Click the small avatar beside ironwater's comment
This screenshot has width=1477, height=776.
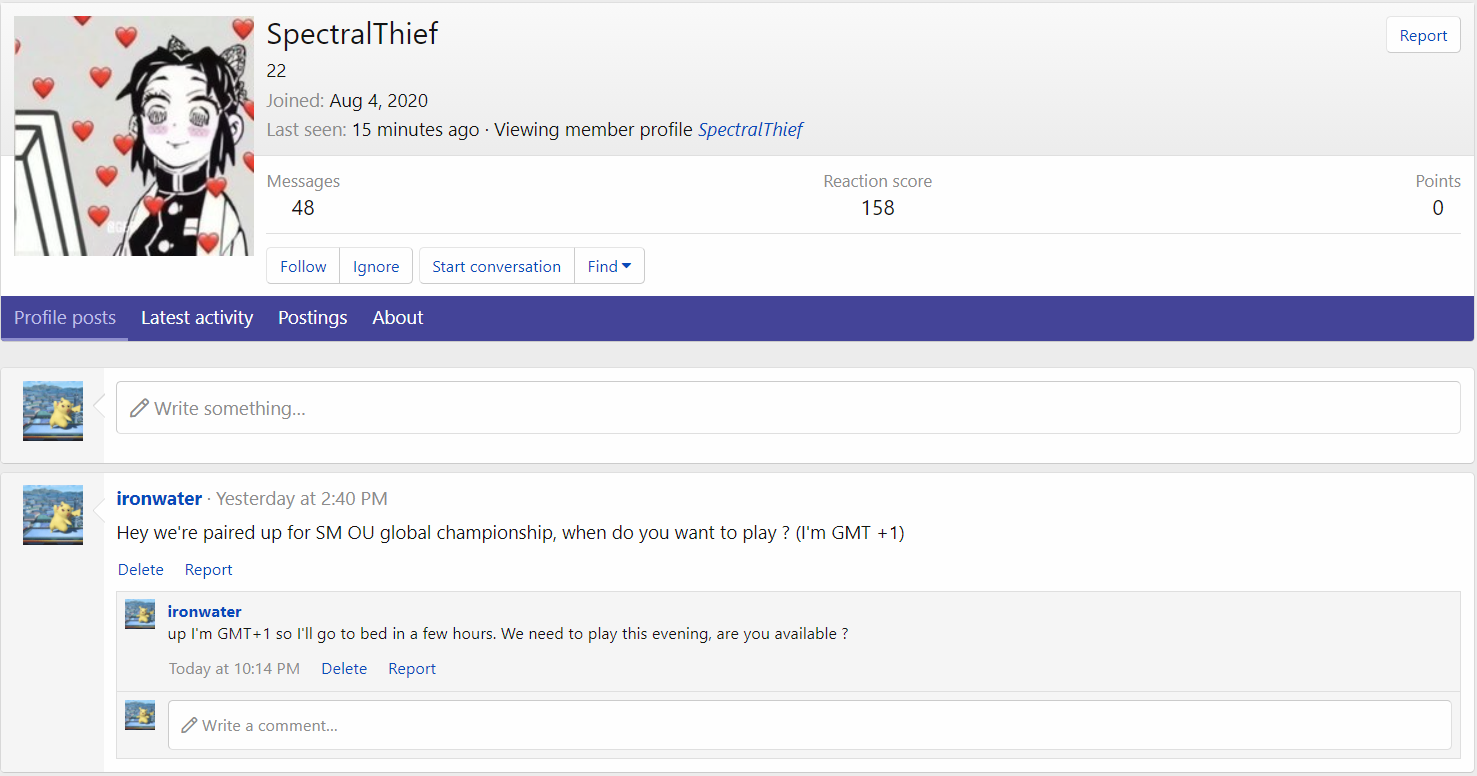click(x=140, y=614)
